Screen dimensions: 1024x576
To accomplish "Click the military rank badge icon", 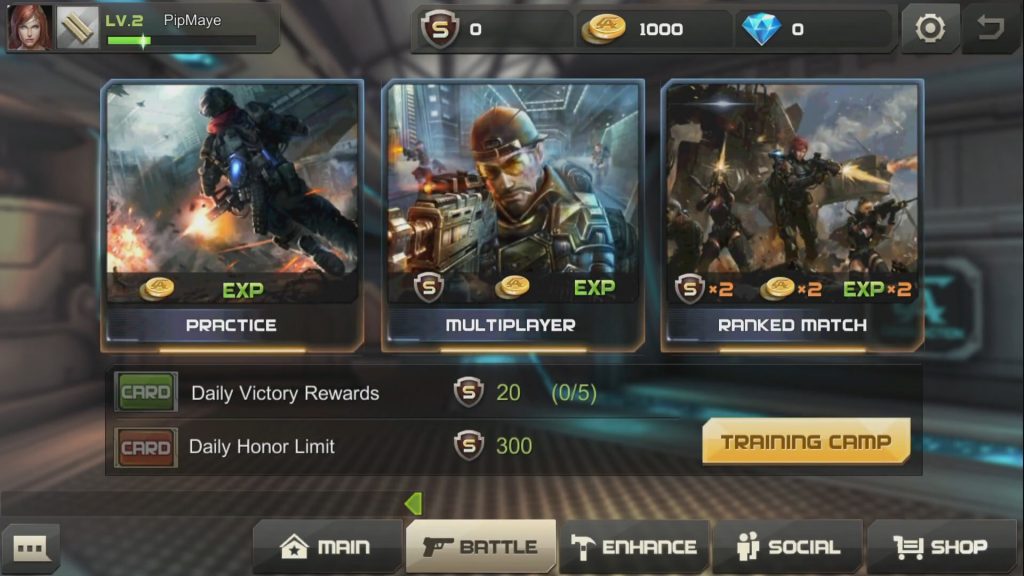I will (77, 27).
